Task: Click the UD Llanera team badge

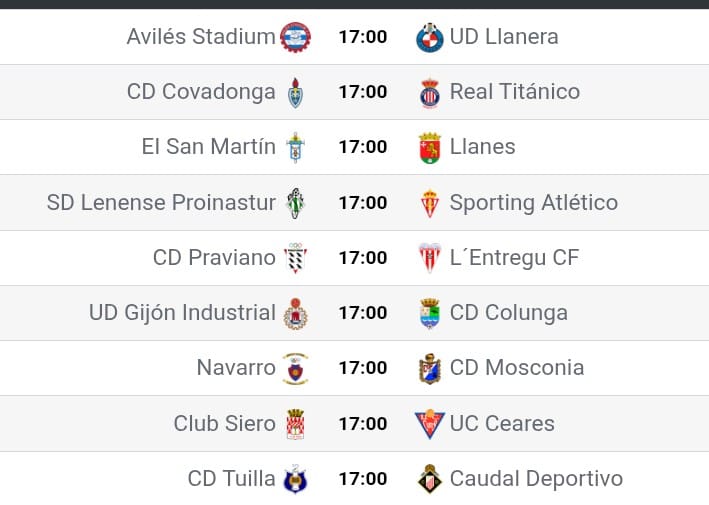Action: [430, 38]
